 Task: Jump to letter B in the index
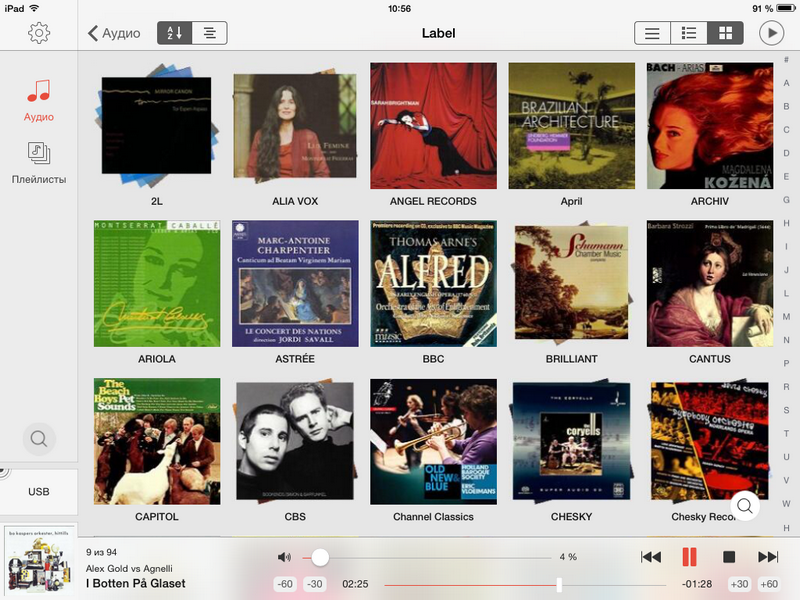pos(786,107)
